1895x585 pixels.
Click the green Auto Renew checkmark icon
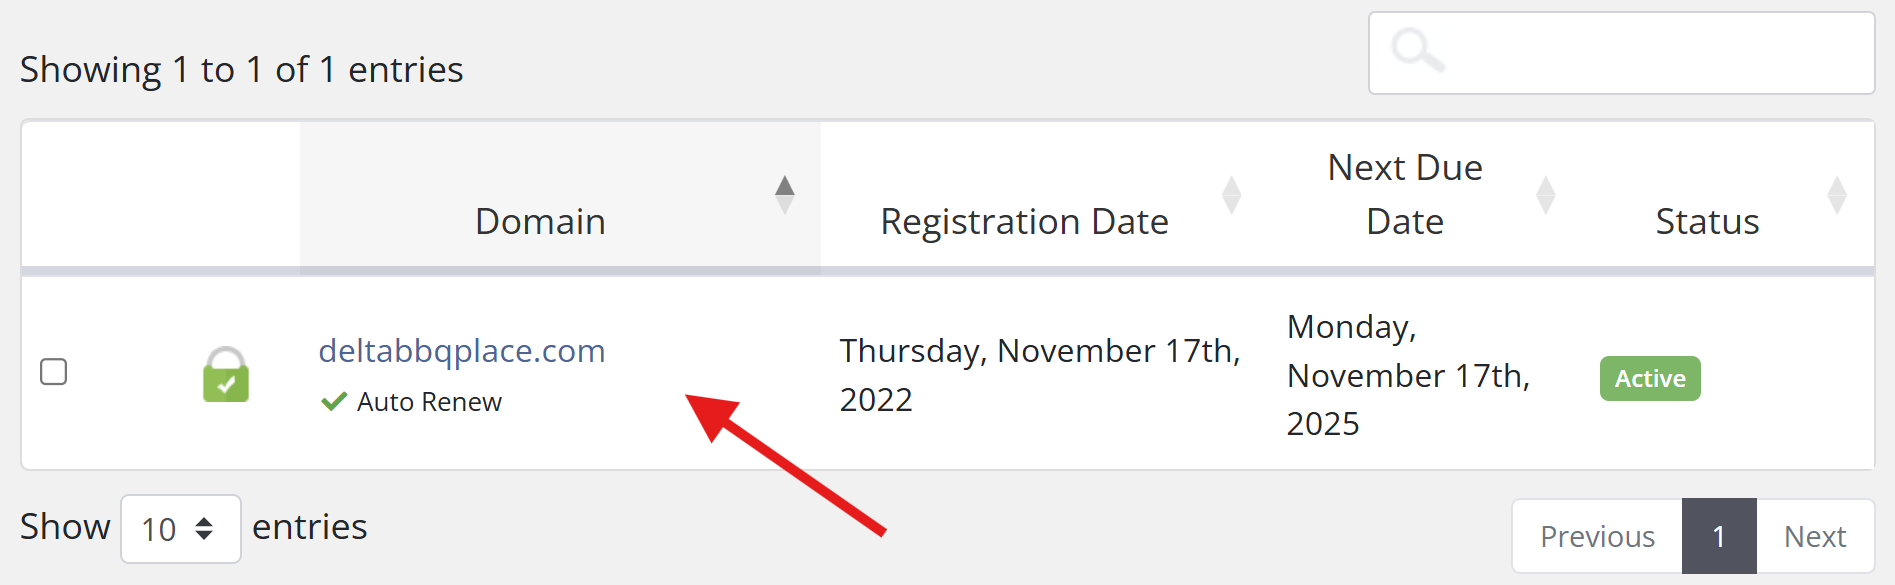[x=333, y=401]
